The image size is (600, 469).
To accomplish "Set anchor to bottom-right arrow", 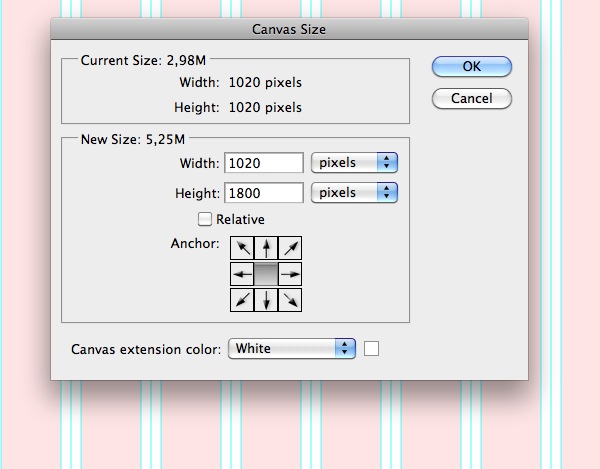I will coord(290,298).
